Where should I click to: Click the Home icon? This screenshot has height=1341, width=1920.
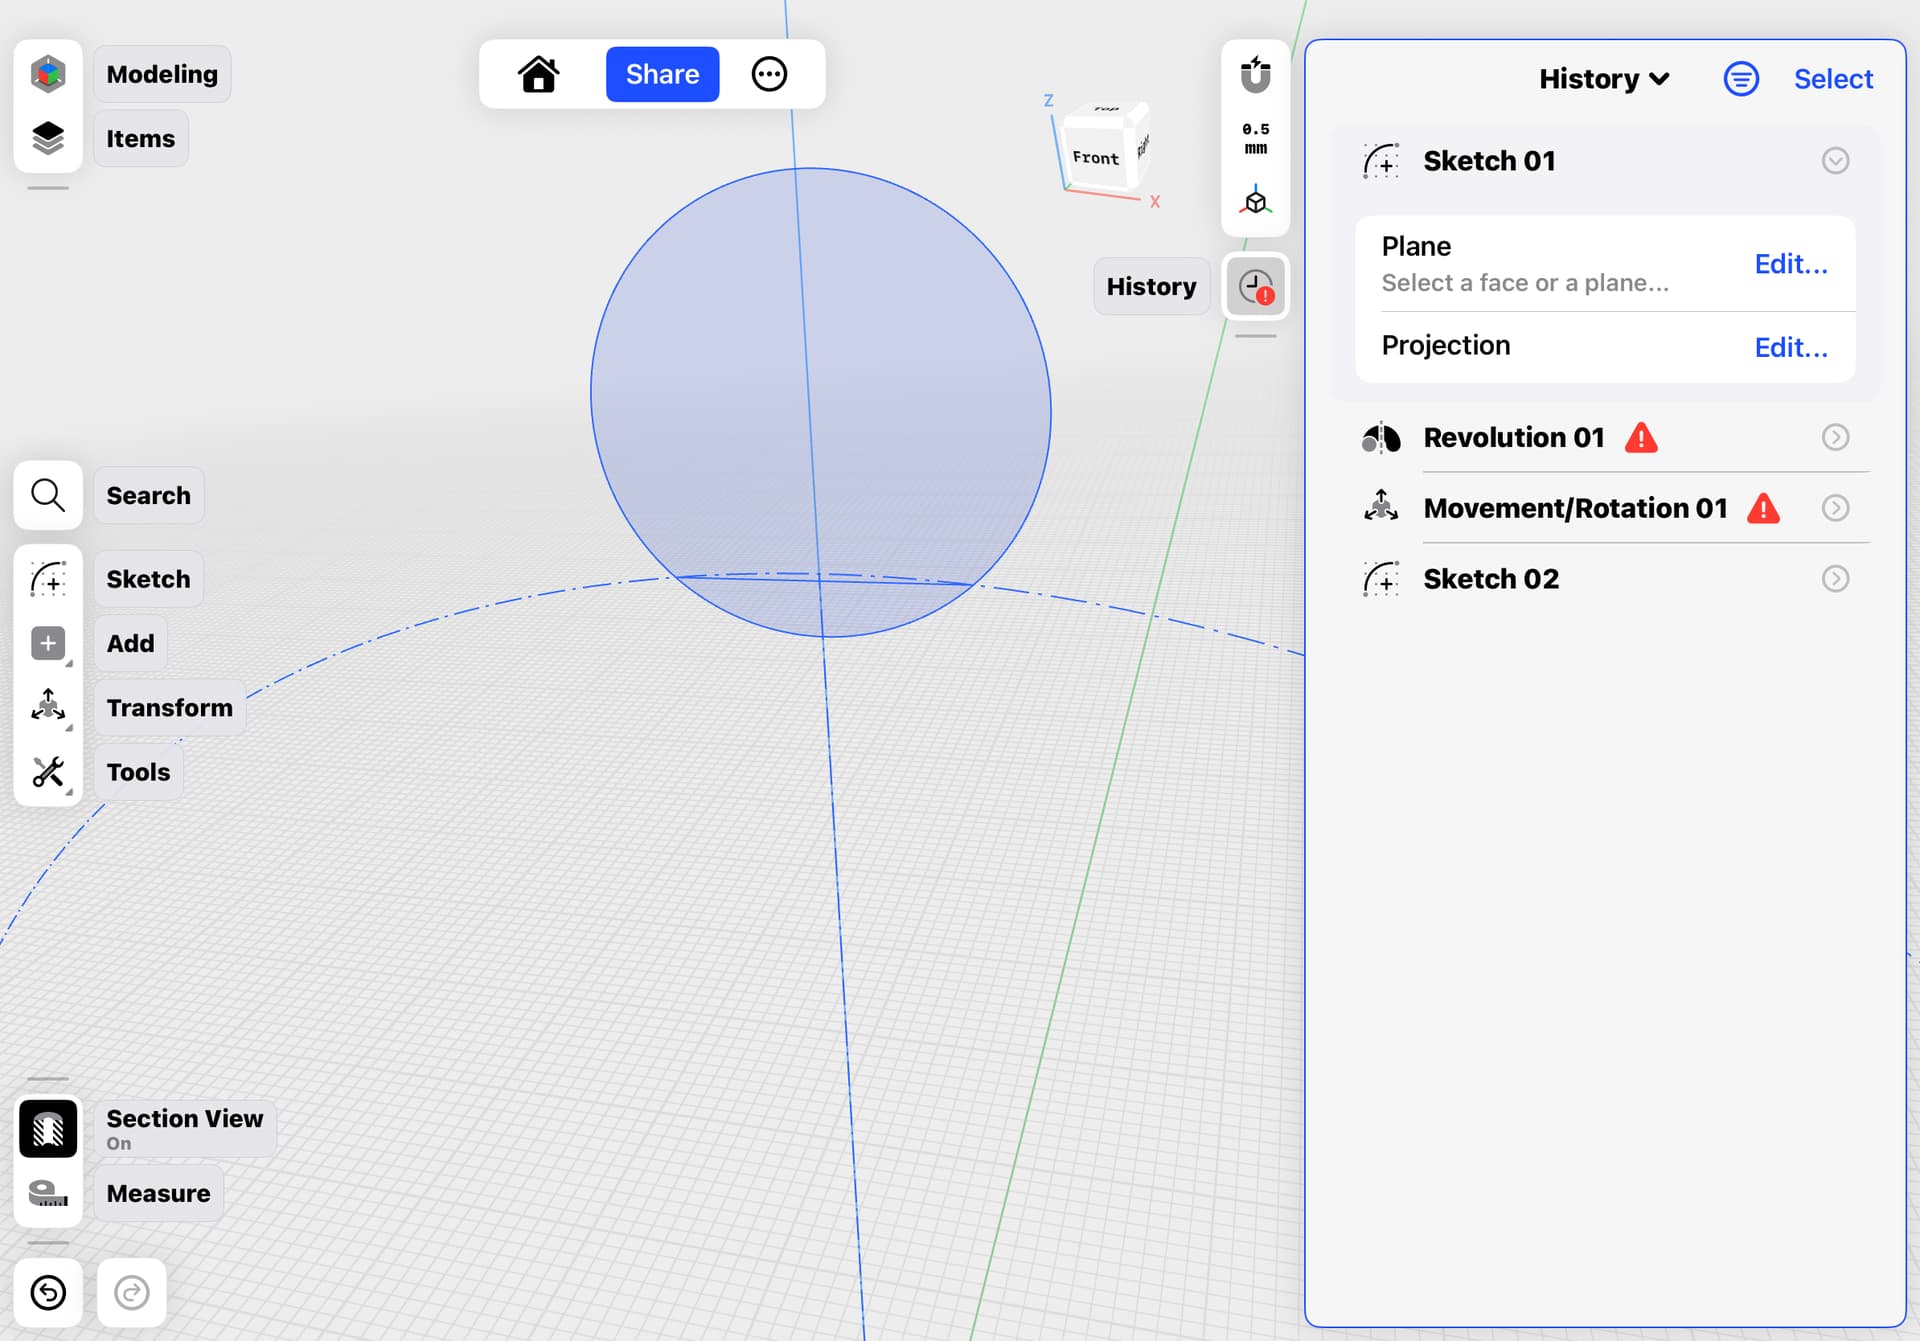(x=538, y=74)
